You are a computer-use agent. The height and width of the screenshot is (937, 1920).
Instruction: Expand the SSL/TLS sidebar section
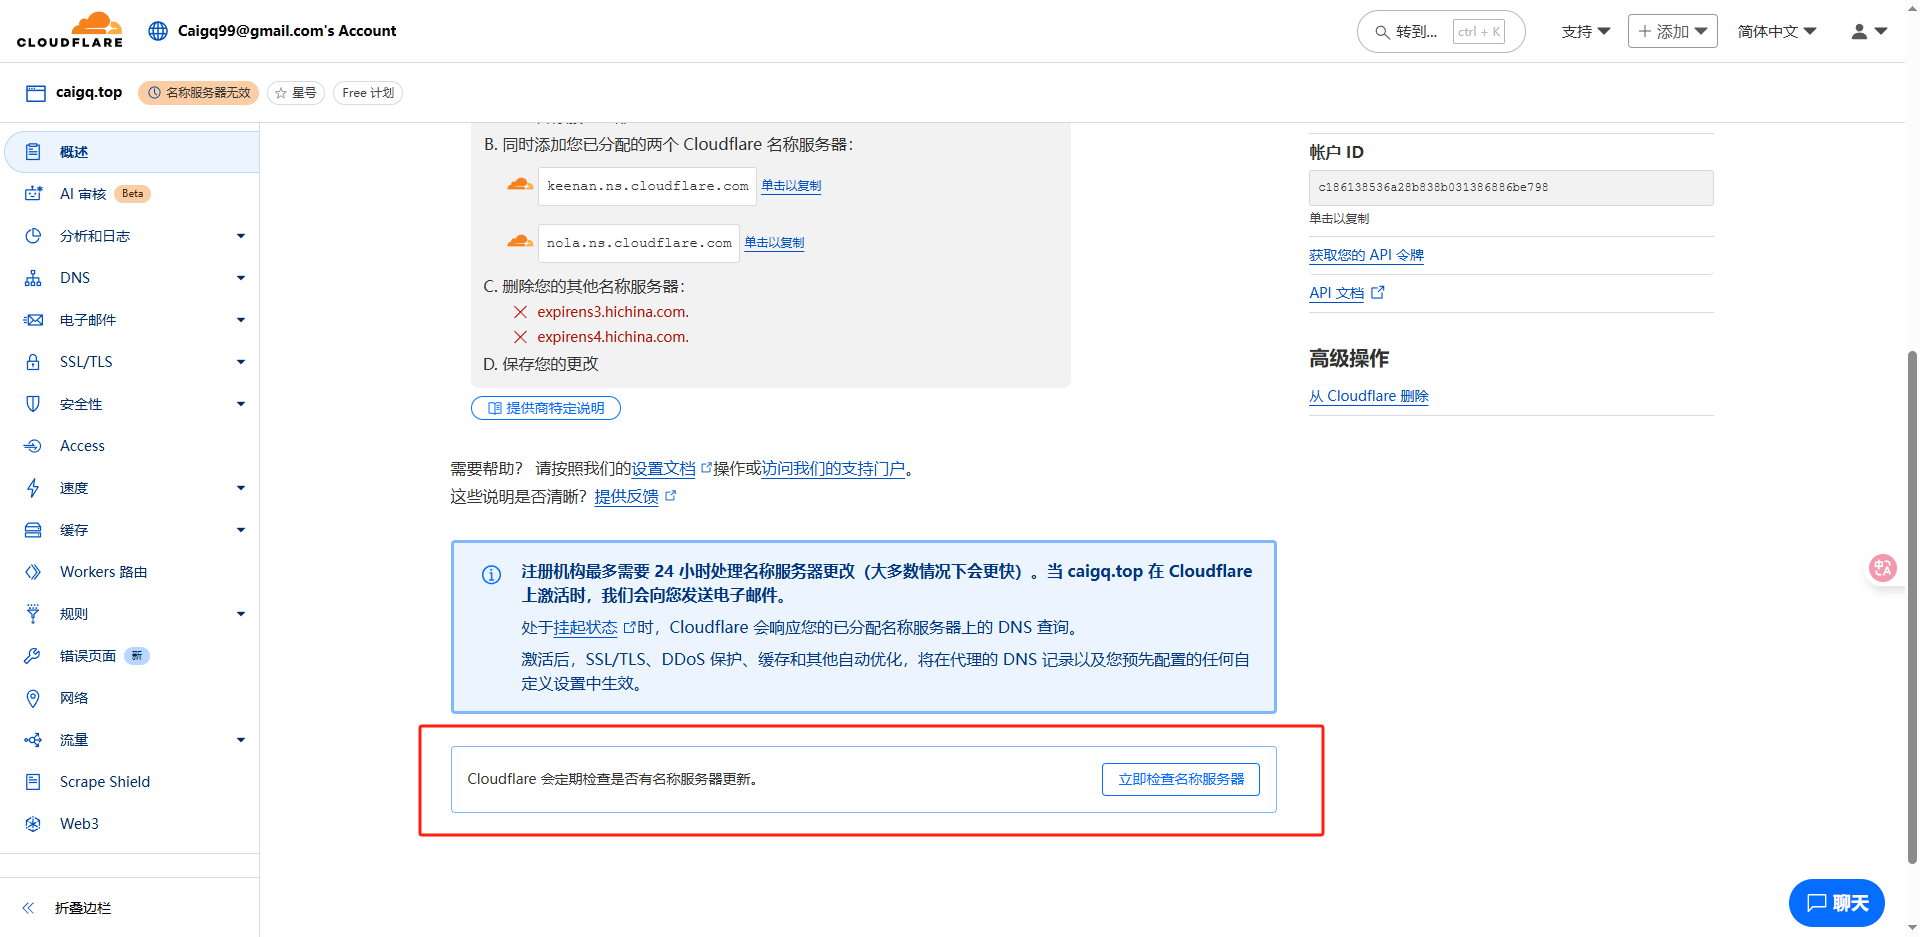(x=240, y=362)
